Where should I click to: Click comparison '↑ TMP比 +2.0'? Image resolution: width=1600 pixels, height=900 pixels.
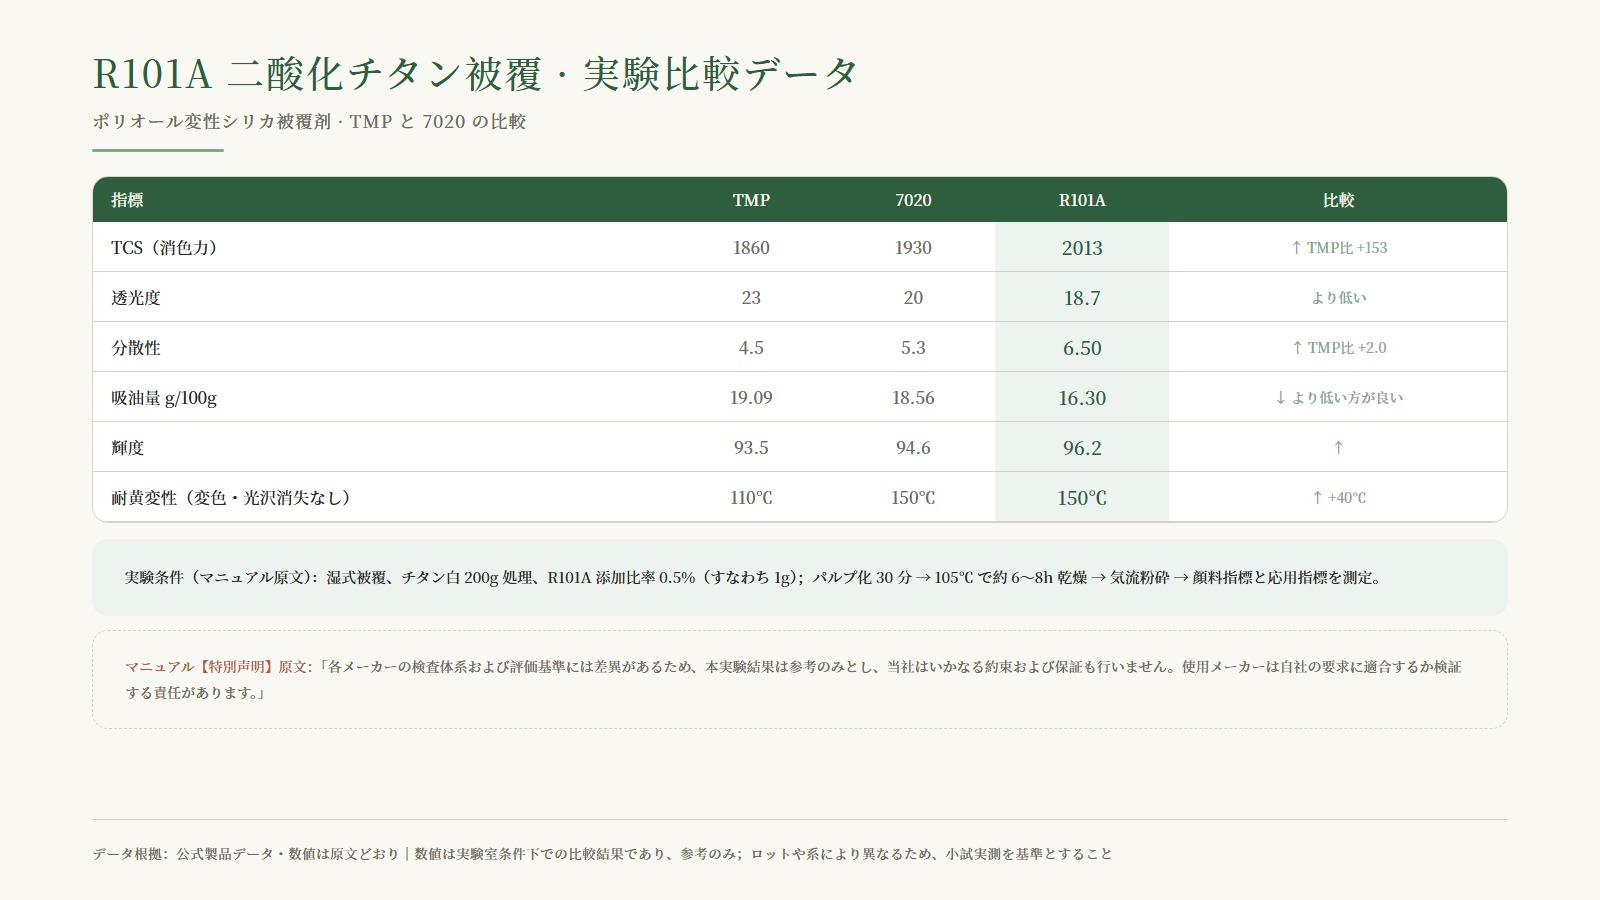(1338, 348)
